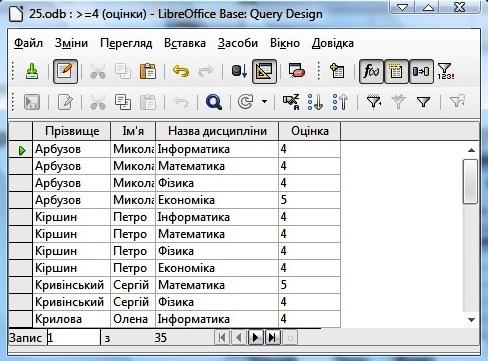
Task: Open the Перегляд menu
Action: click(126, 43)
